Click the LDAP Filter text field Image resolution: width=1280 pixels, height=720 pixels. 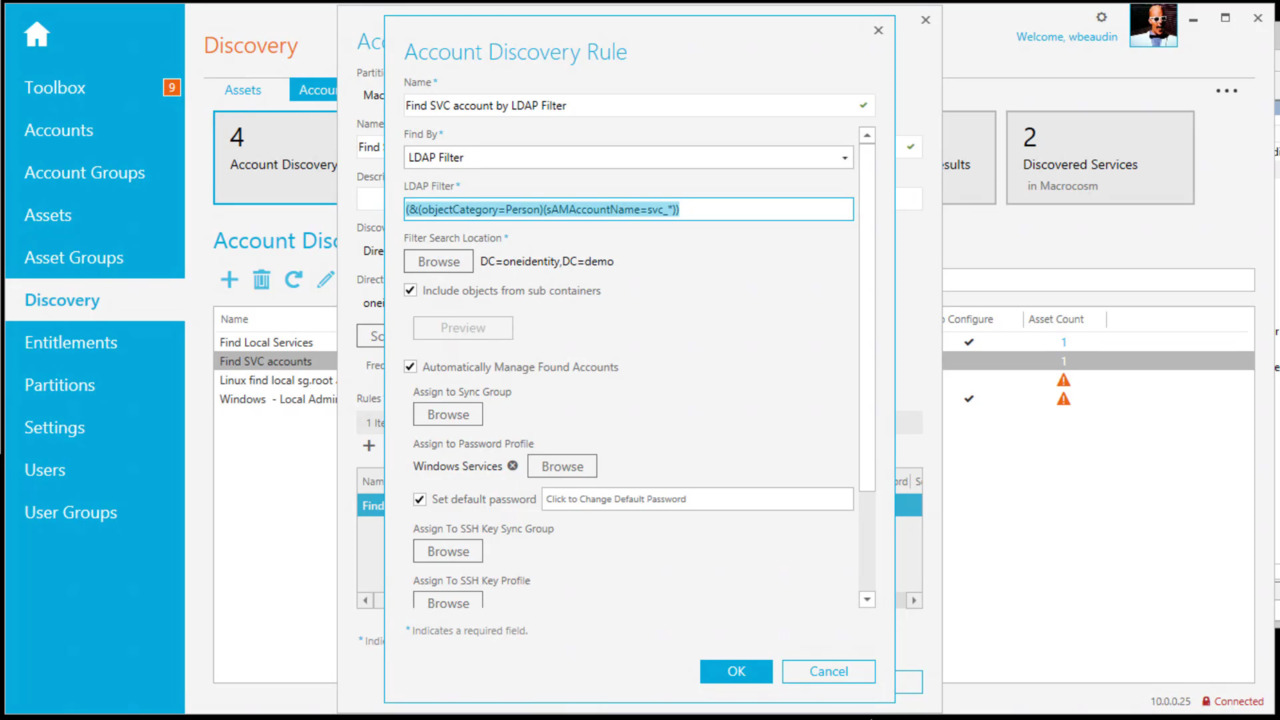click(628, 209)
